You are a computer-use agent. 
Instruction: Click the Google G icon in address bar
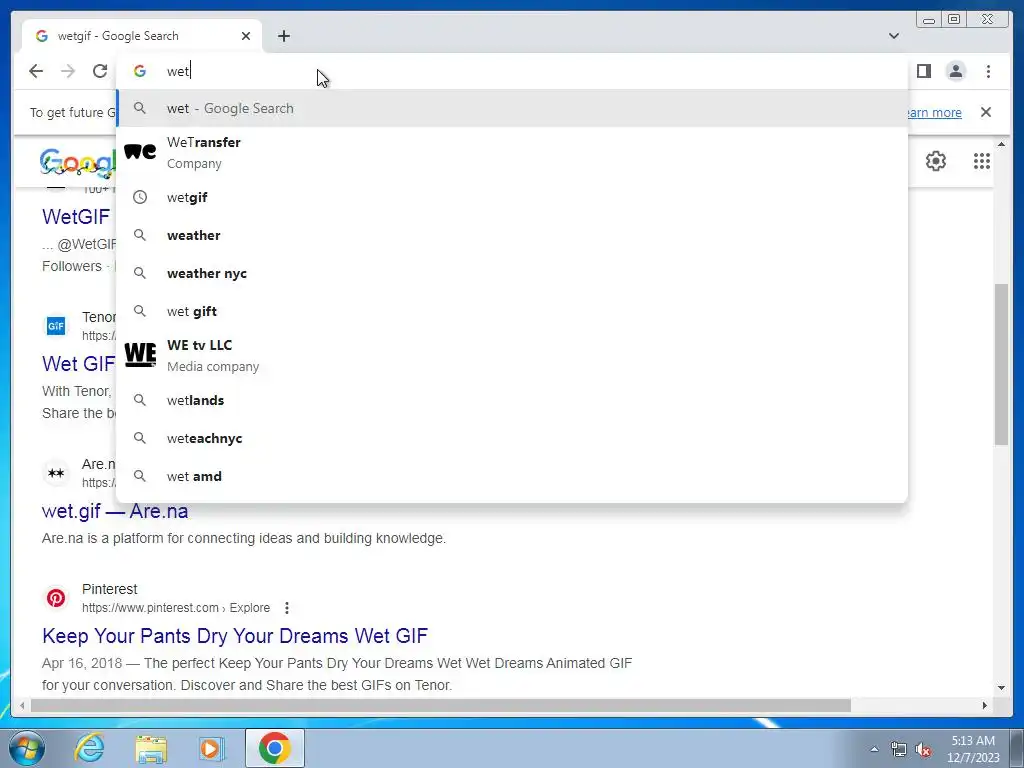coord(140,71)
